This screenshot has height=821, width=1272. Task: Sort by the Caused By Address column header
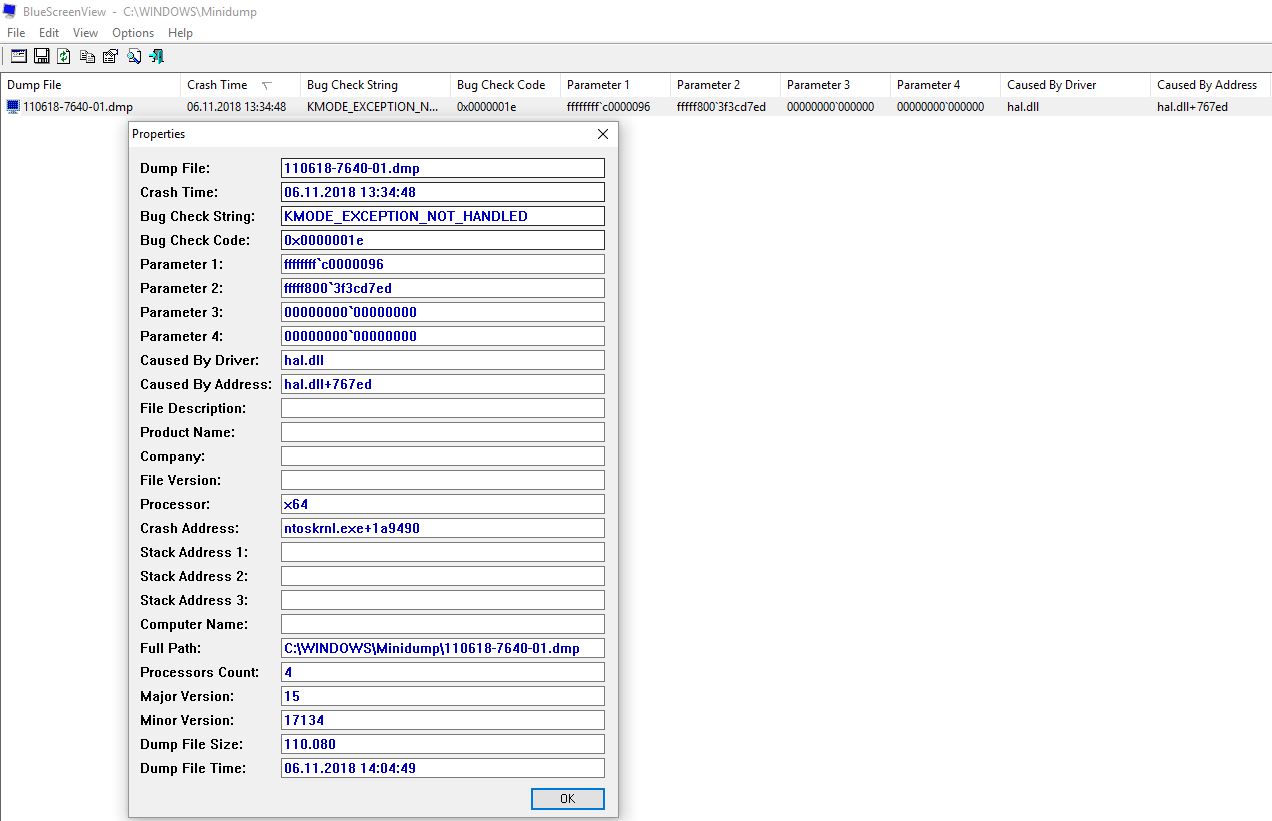(1211, 85)
